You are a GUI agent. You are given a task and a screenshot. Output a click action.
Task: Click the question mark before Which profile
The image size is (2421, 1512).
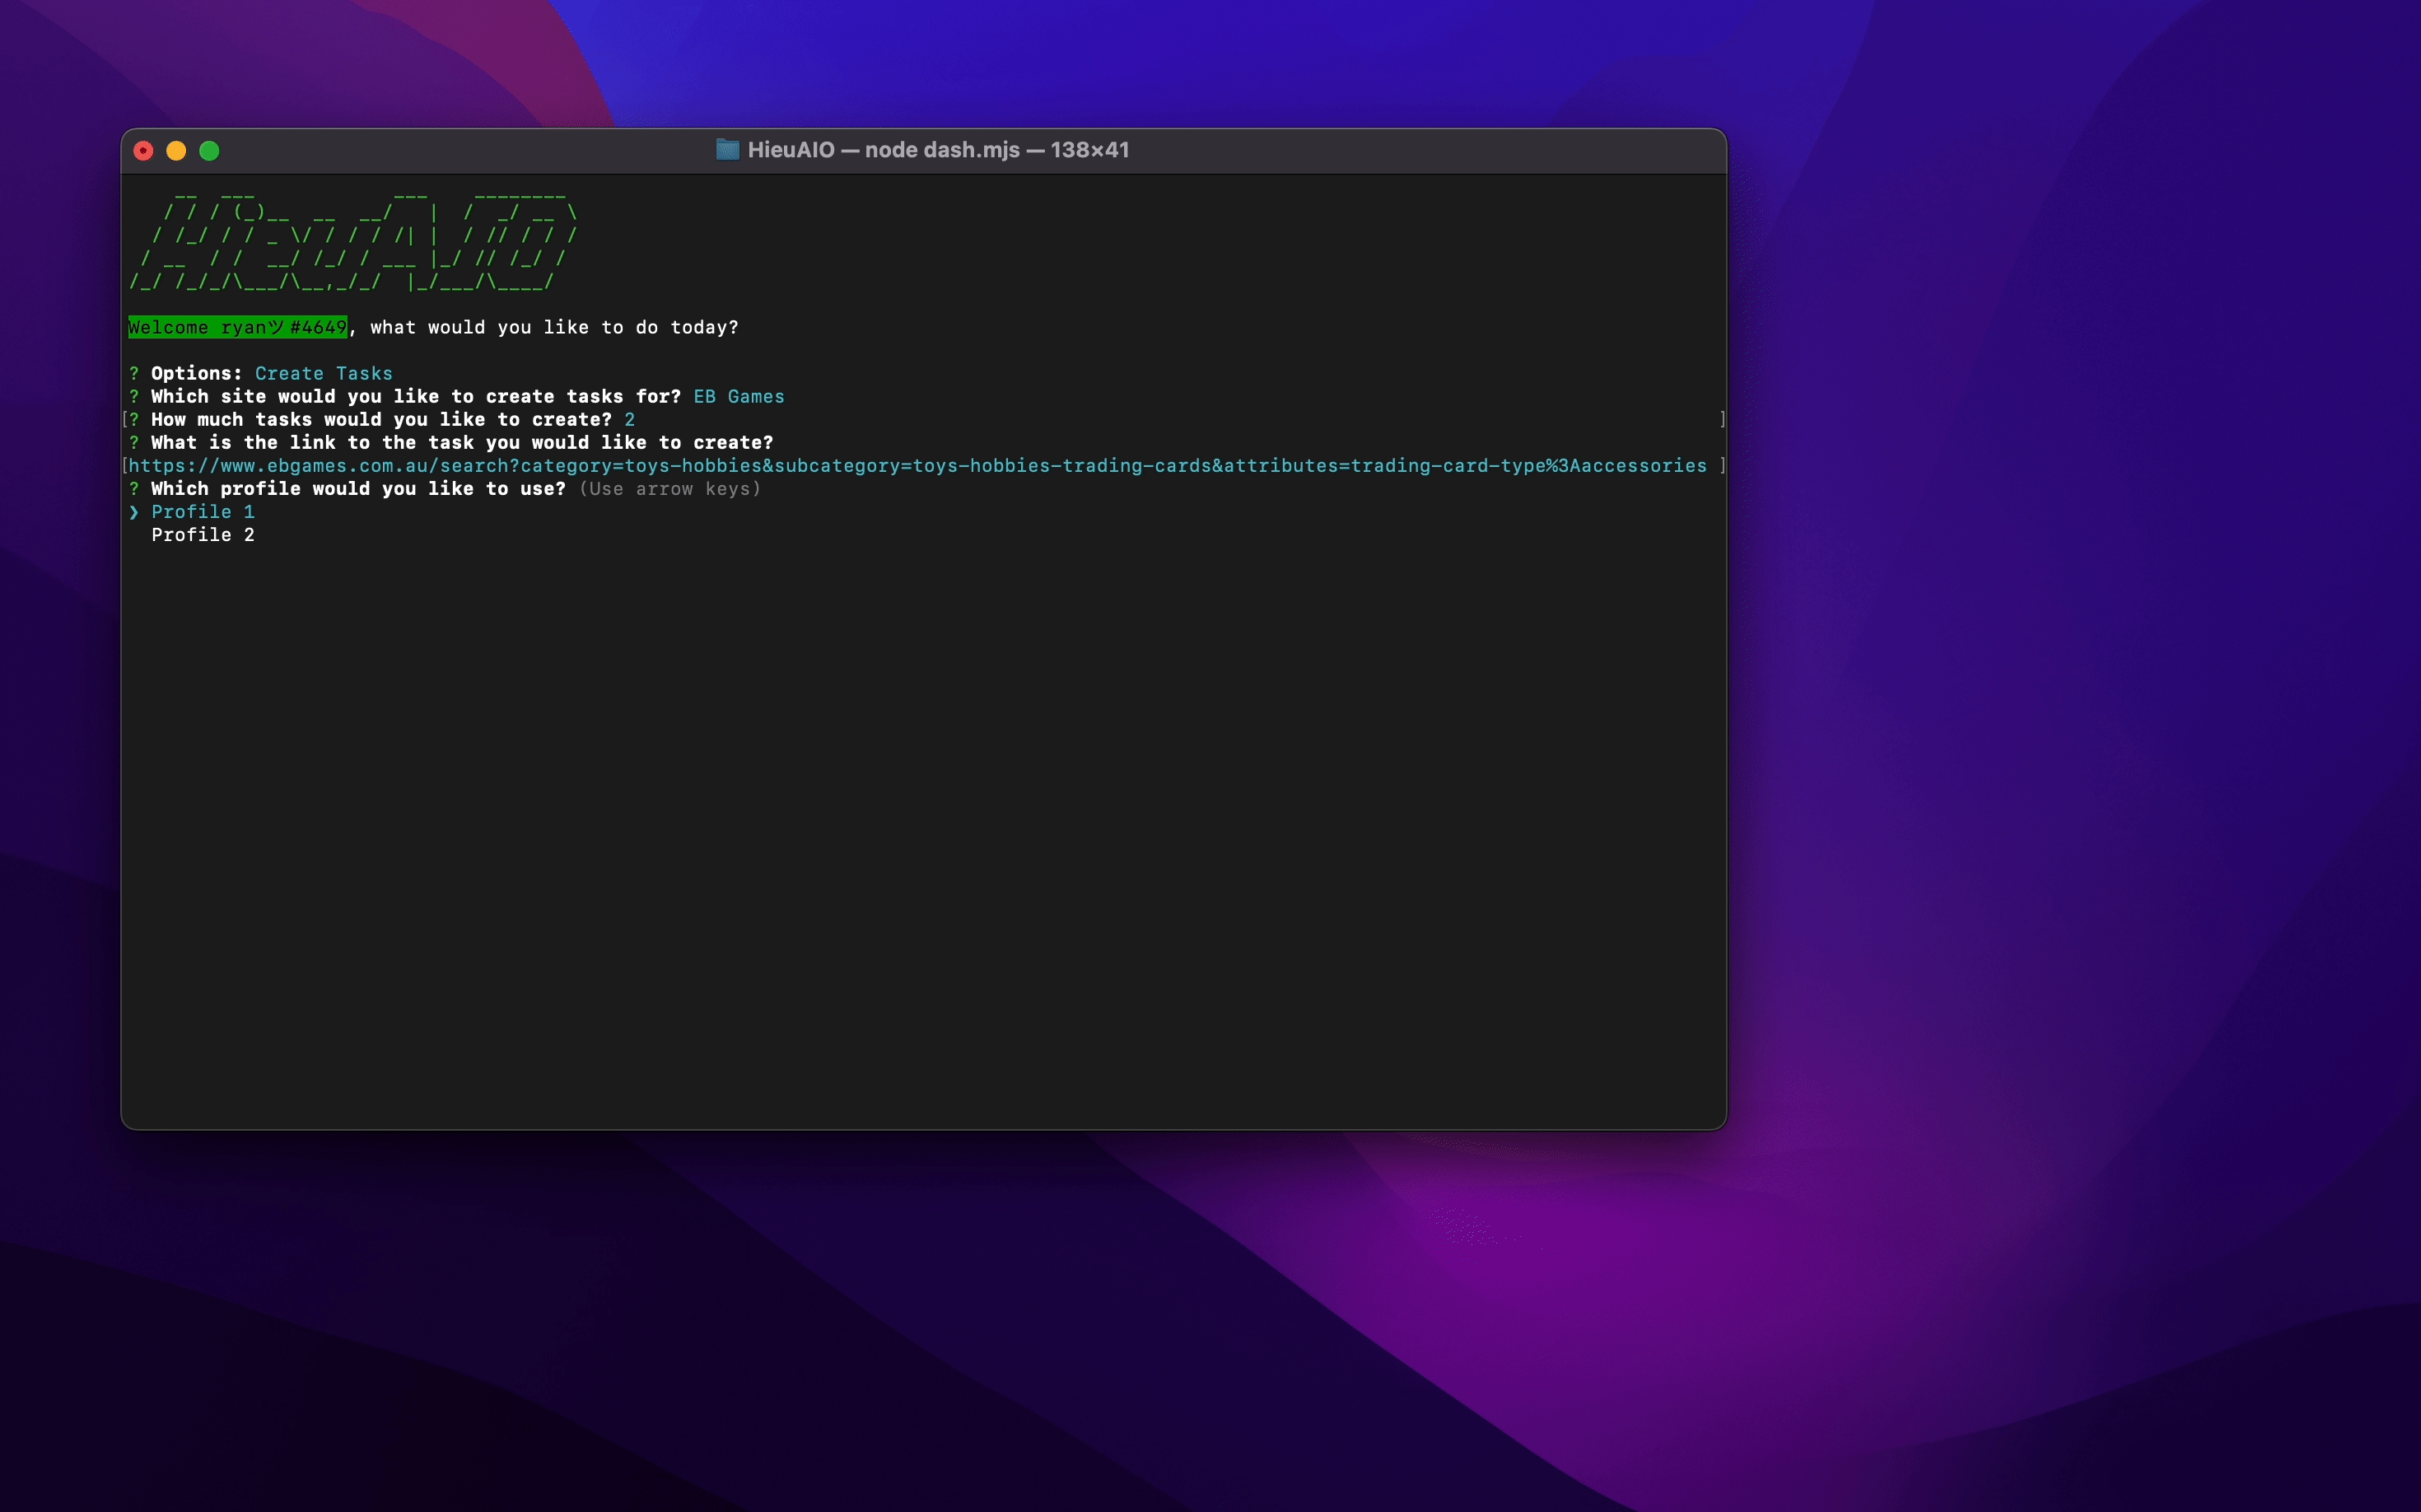[x=134, y=489]
